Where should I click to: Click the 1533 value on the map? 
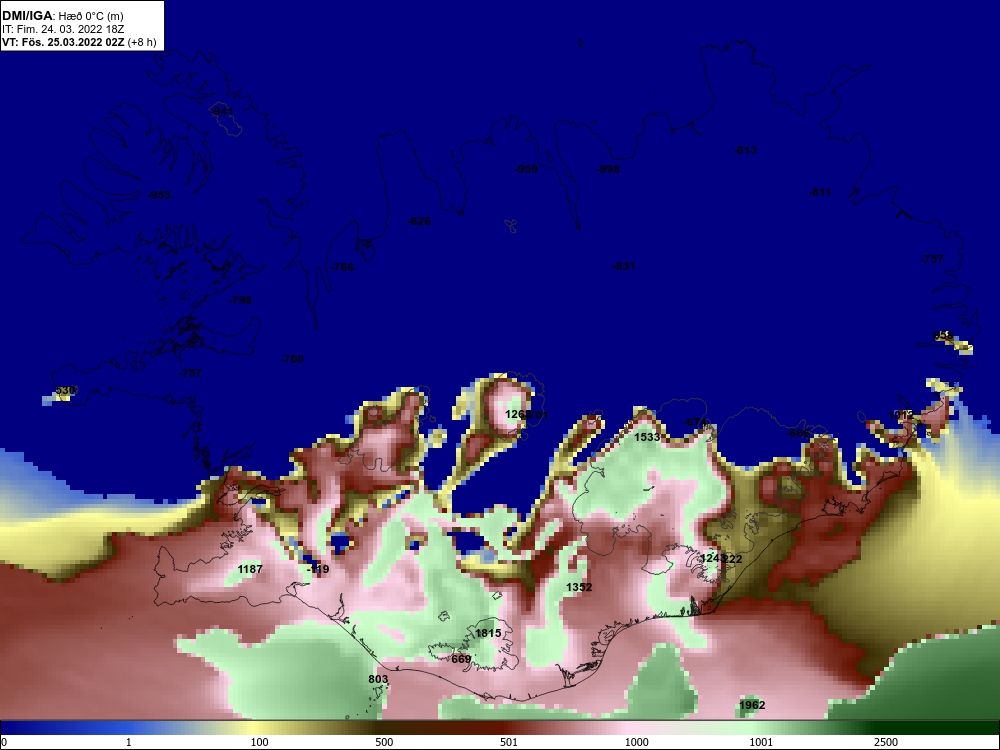pos(647,437)
